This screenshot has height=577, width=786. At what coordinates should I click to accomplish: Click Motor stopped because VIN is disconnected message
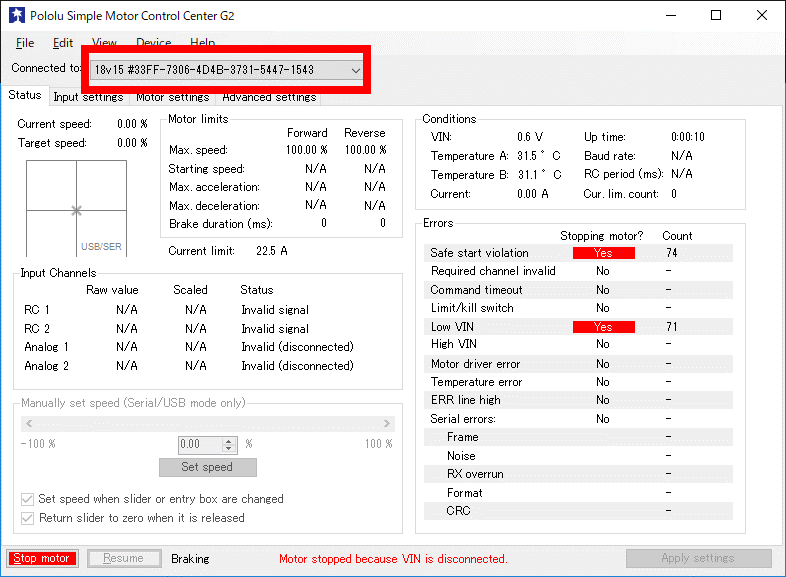pyautogui.click(x=393, y=559)
